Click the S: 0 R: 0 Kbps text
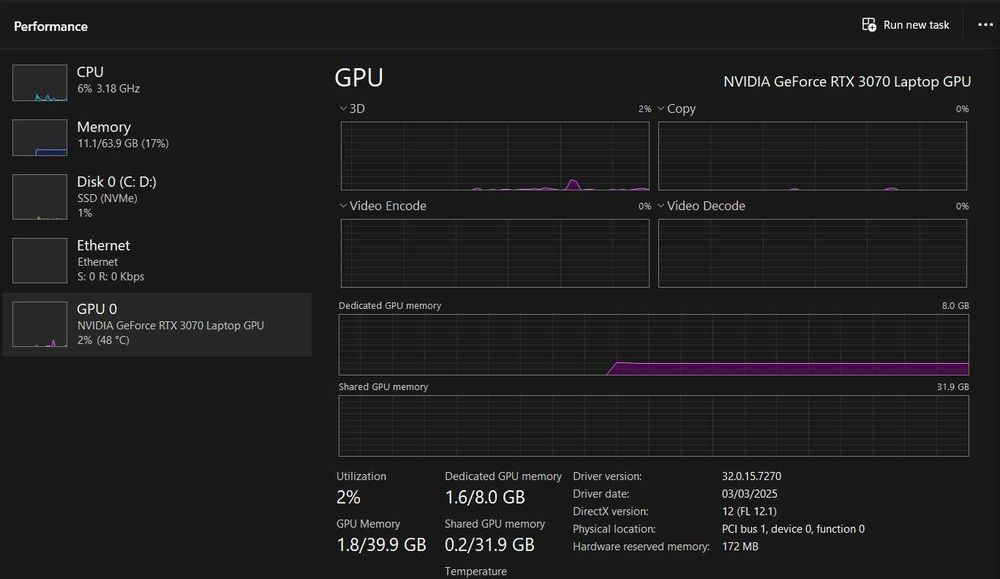The width and height of the screenshot is (1000, 579). (110, 277)
